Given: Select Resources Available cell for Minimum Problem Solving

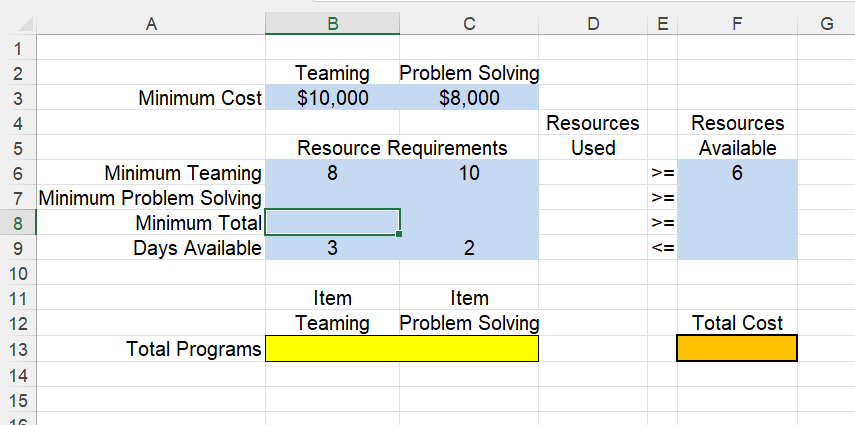Looking at the screenshot, I should click(737, 198).
